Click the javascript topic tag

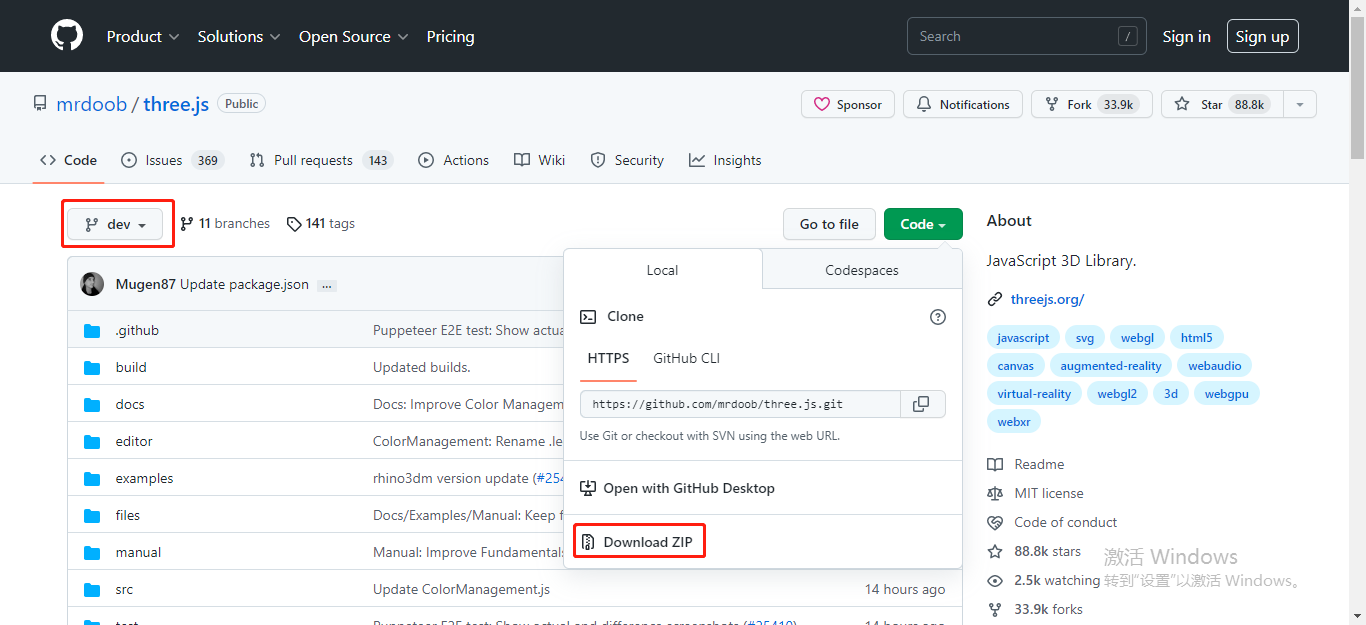coord(1023,338)
